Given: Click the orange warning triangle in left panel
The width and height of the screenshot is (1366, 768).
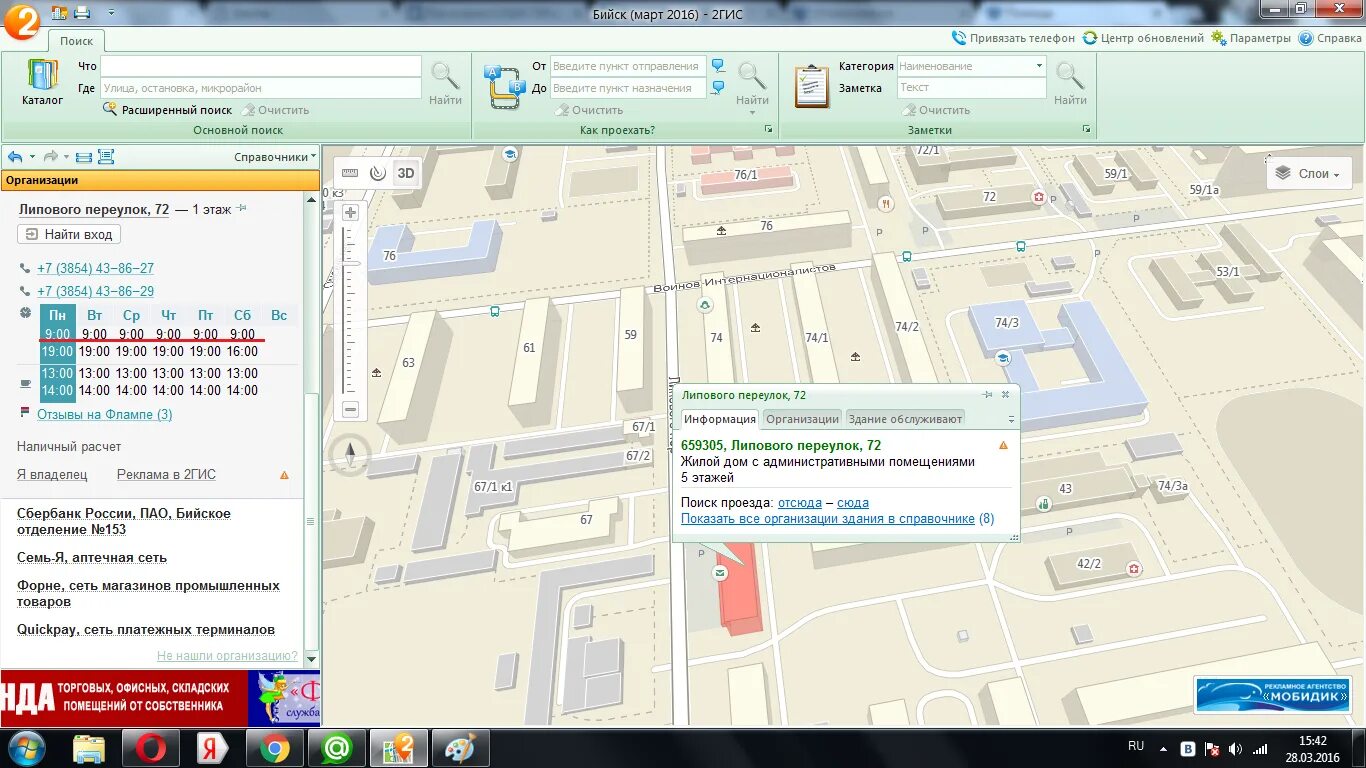Looking at the screenshot, I should click(284, 475).
